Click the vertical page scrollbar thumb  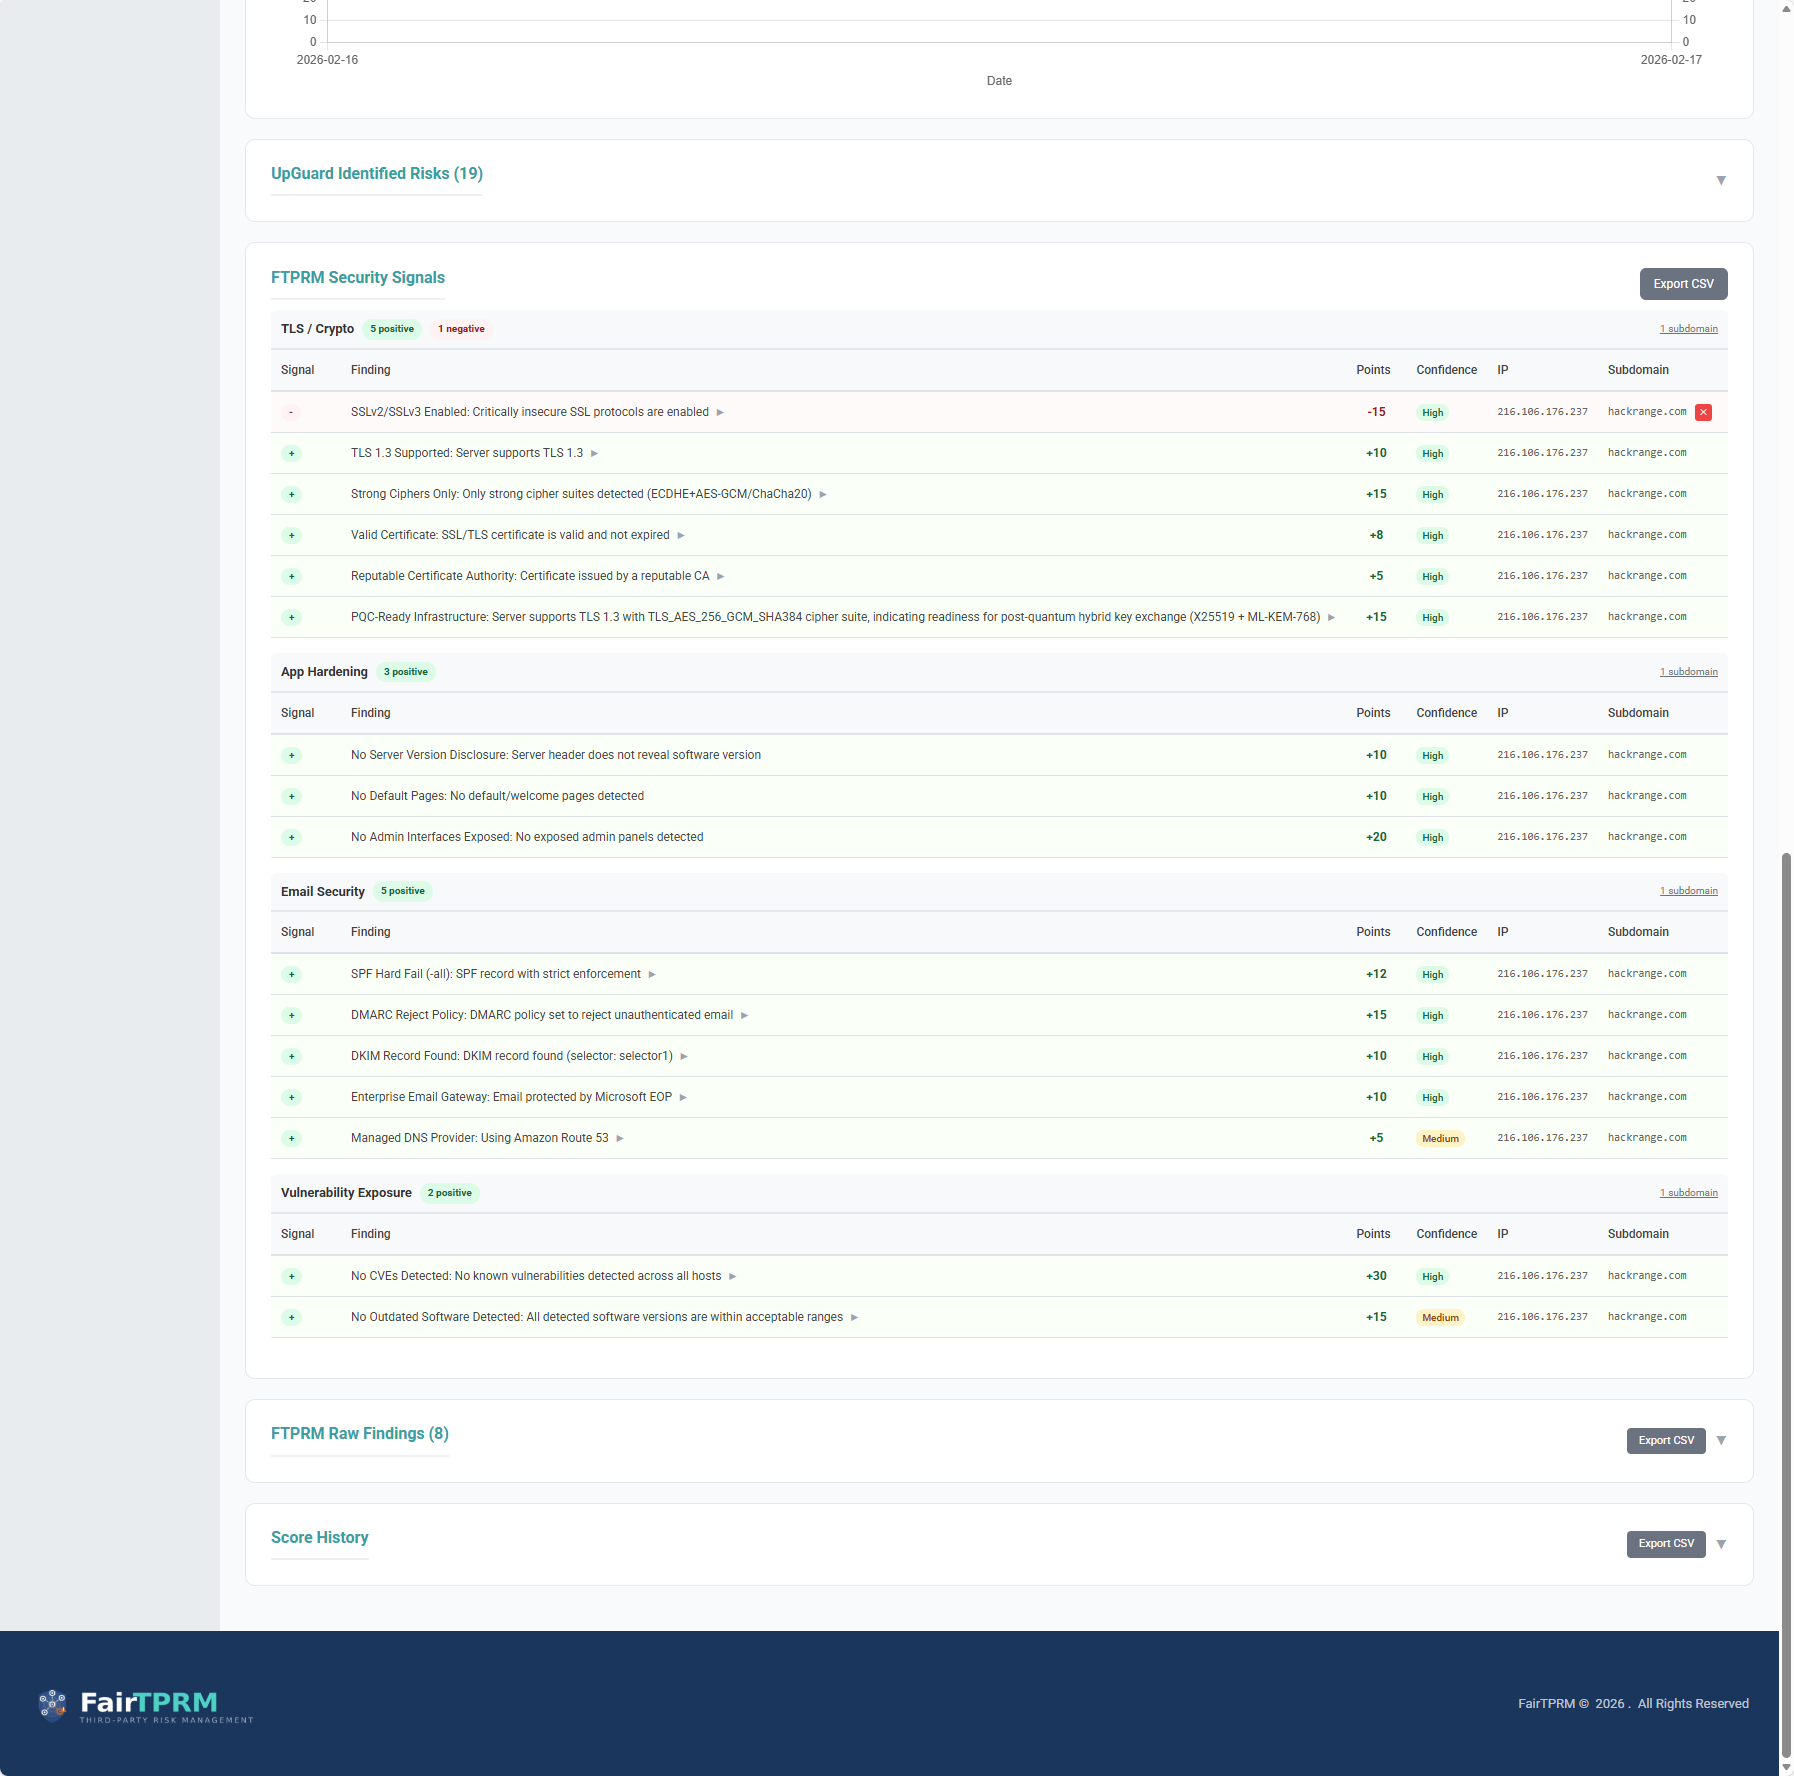1786,1300
